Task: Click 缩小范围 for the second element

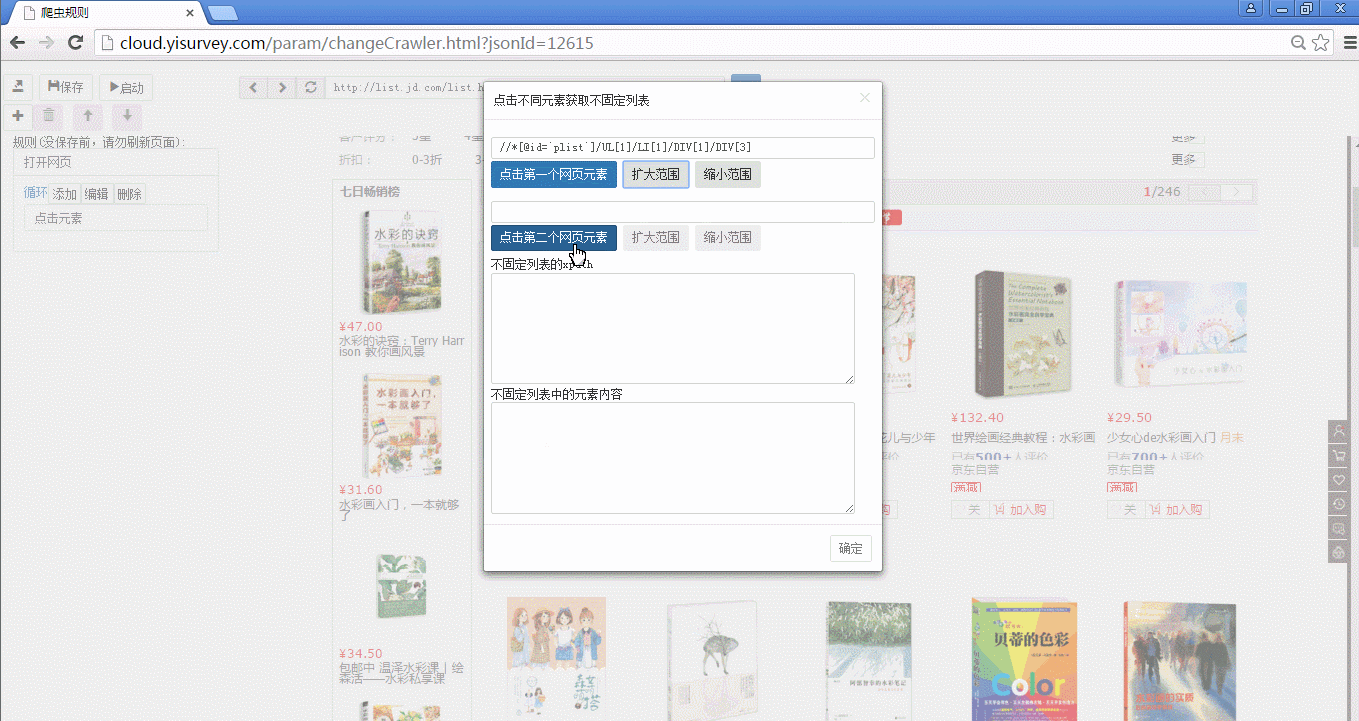Action: 728,238
